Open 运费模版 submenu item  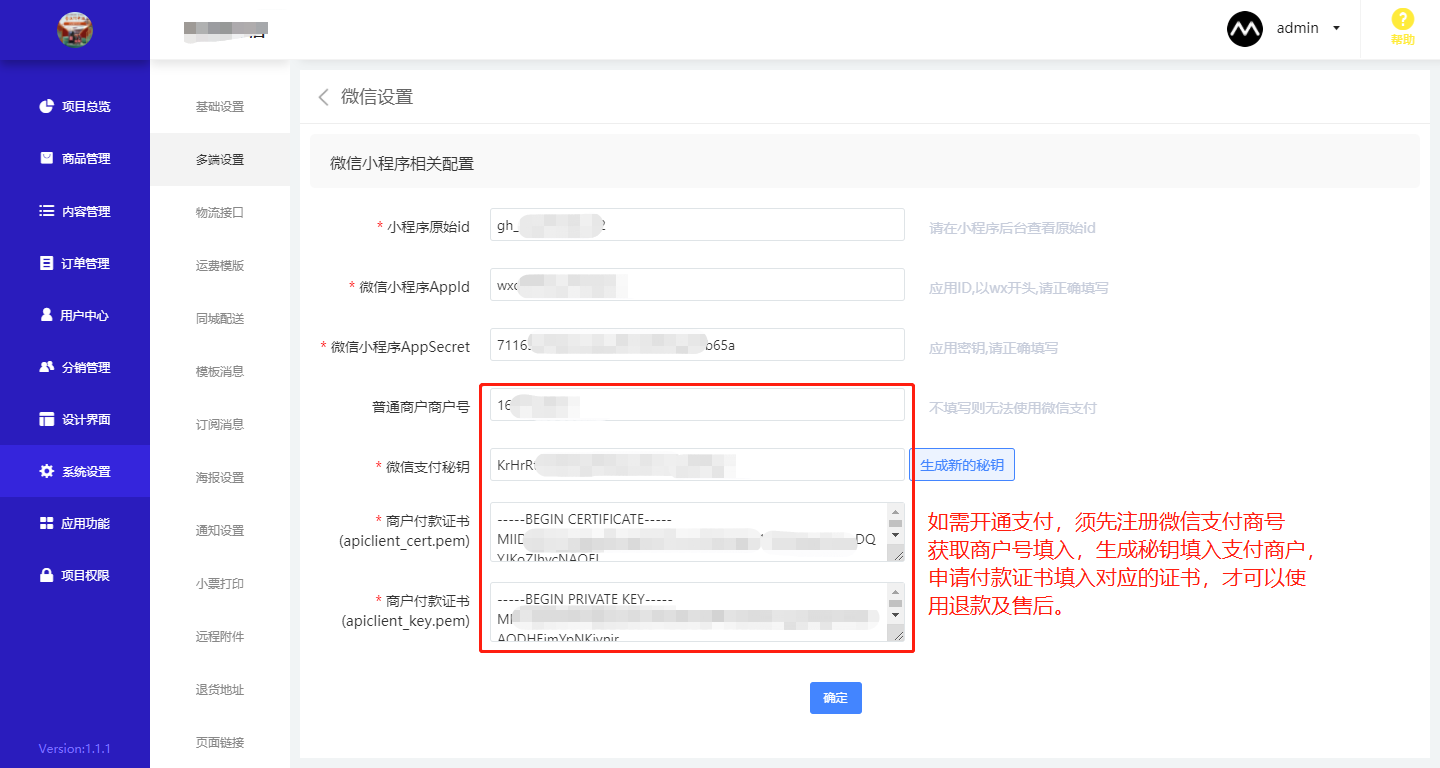point(220,266)
